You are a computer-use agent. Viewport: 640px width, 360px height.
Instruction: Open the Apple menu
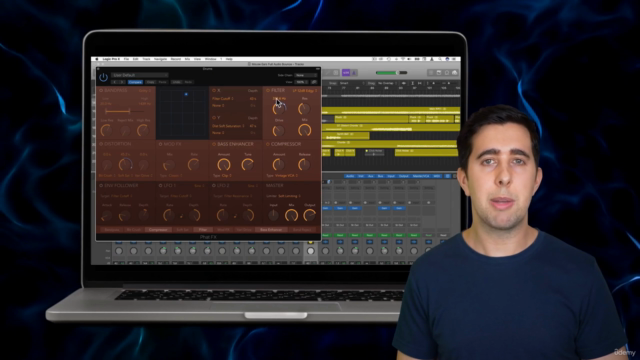pyautogui.click(x=97, y=59)
